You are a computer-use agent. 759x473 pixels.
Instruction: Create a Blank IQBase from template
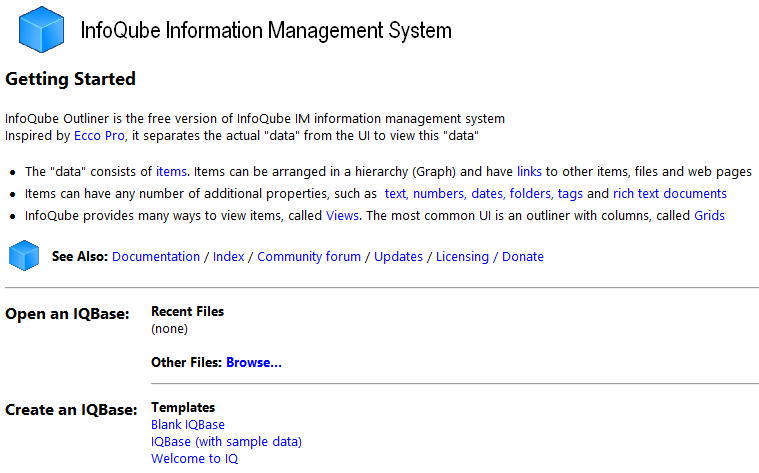pyautogui.click(x=188, y=425)
